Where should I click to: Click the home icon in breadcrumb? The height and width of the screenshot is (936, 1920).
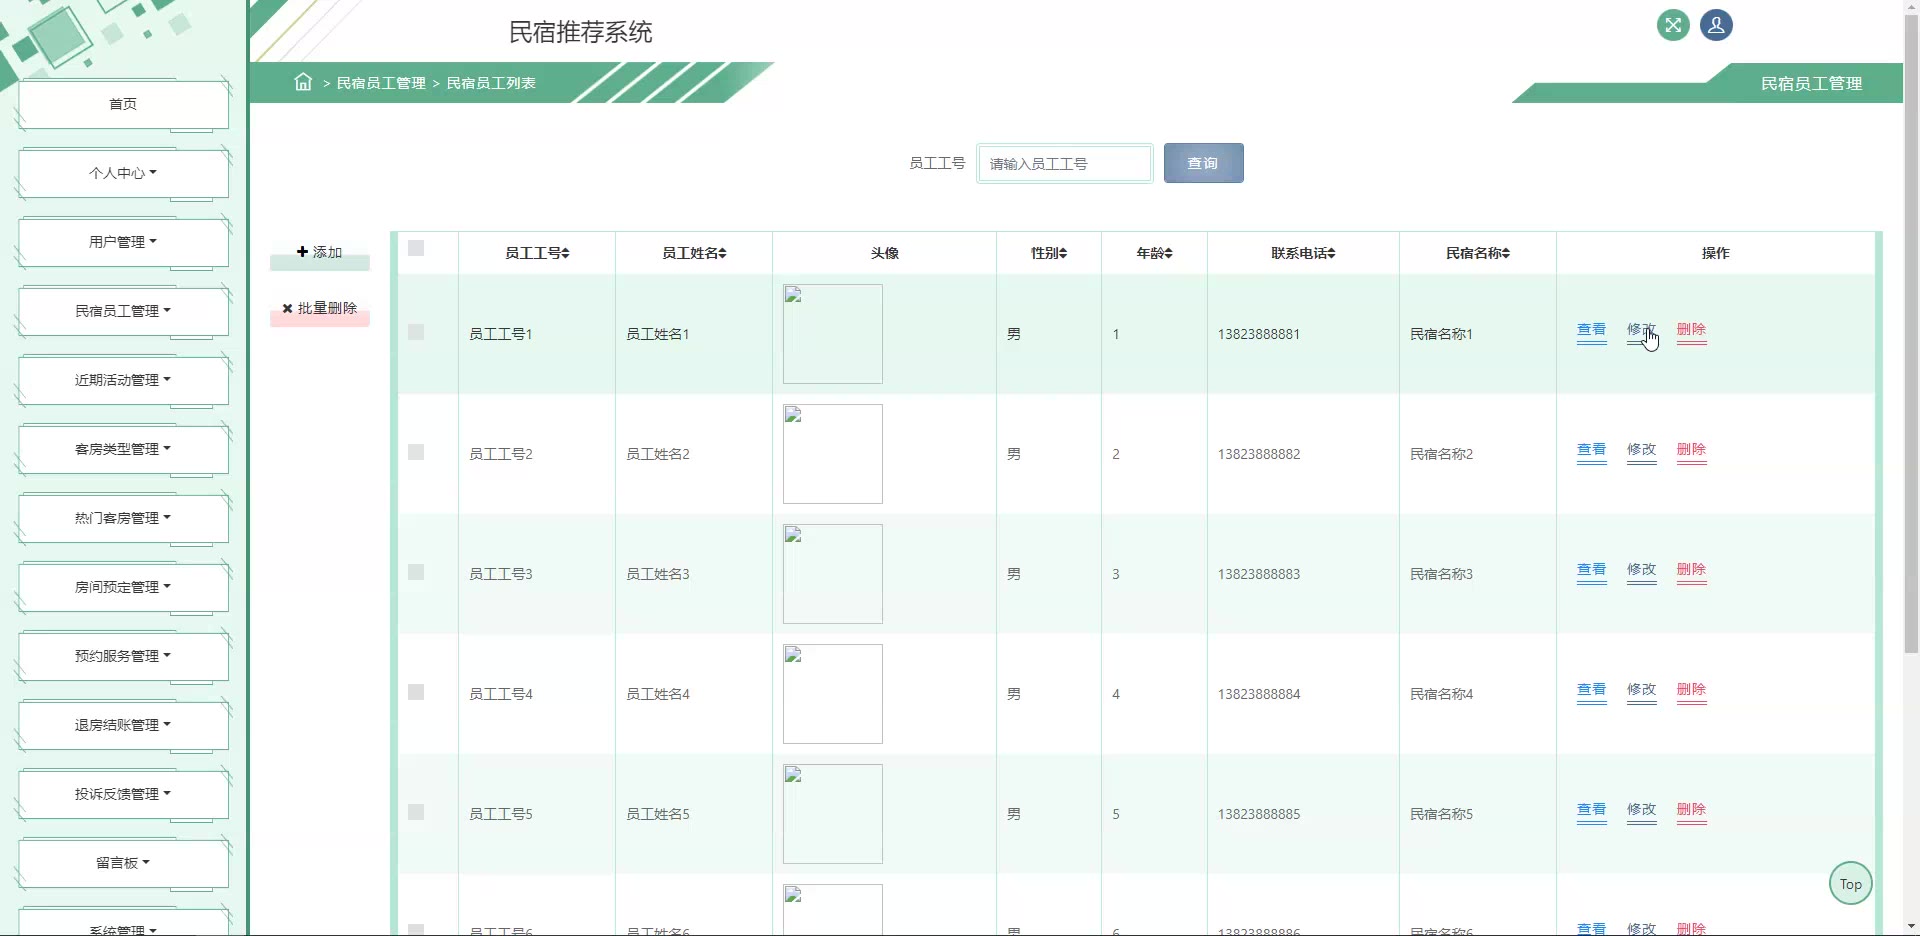[x=303, y=82]
